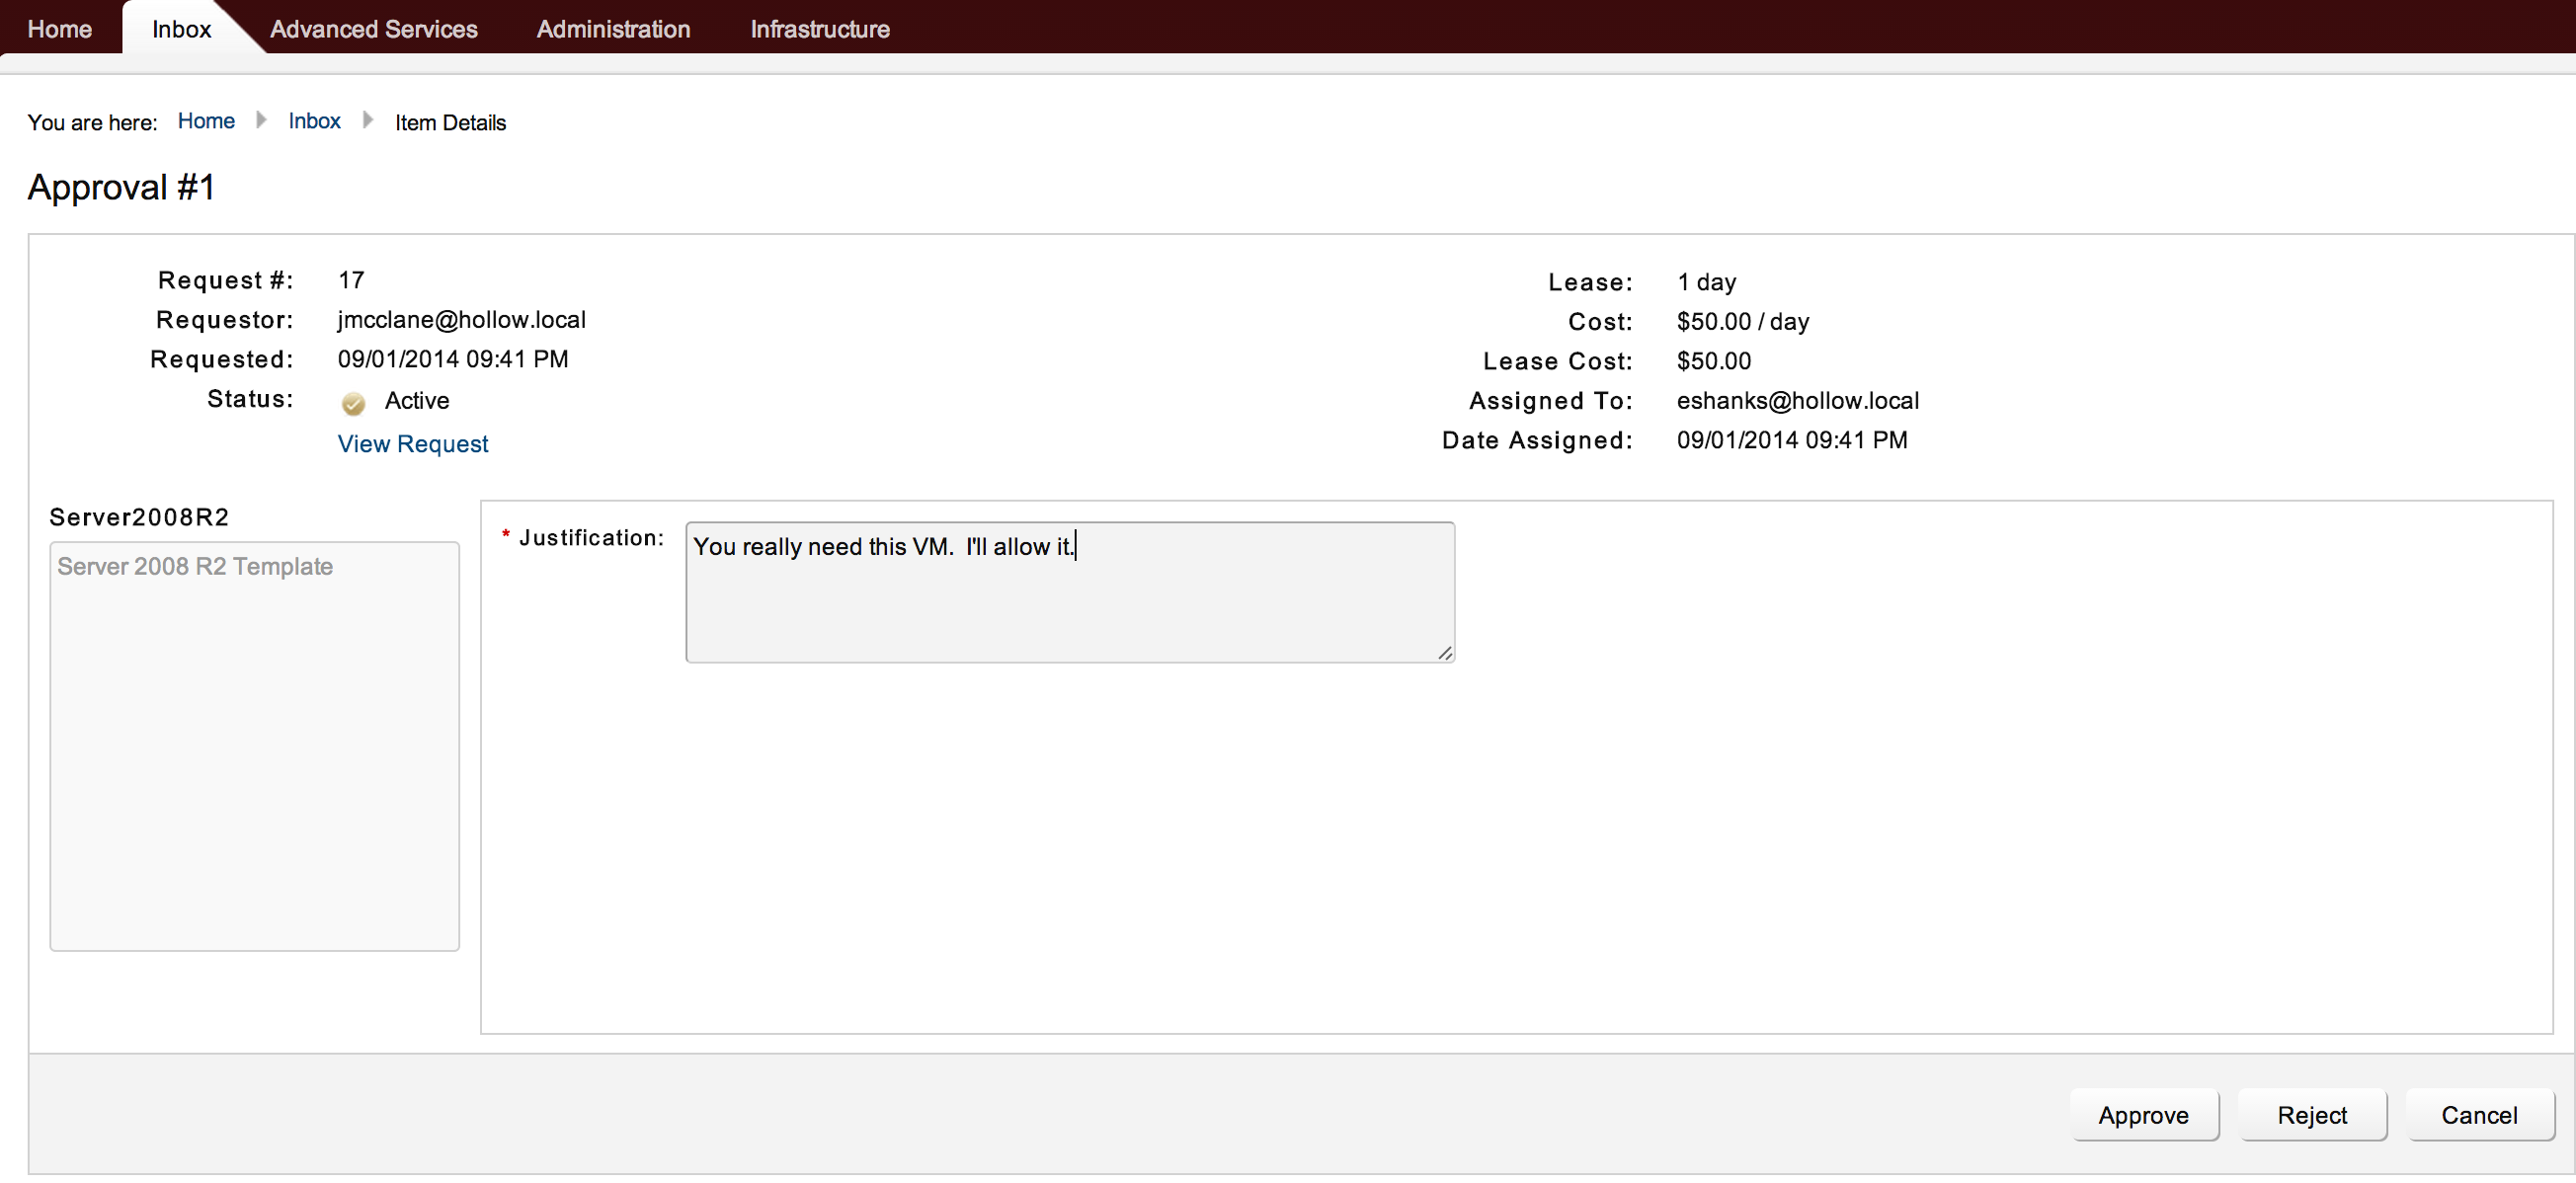Switch to the Inbox tab
2576x1183 pixels.
pos(181,29)
